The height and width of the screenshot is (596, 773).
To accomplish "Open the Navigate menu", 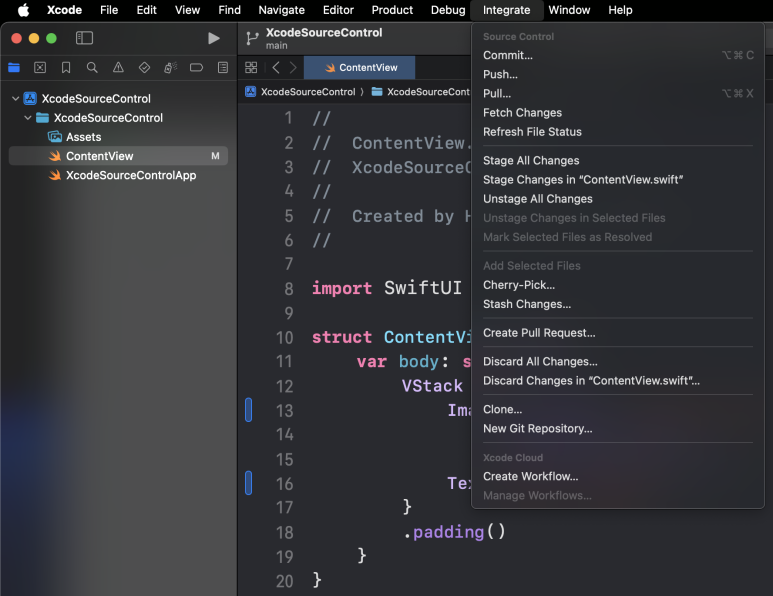I will [x=281, y=10].
